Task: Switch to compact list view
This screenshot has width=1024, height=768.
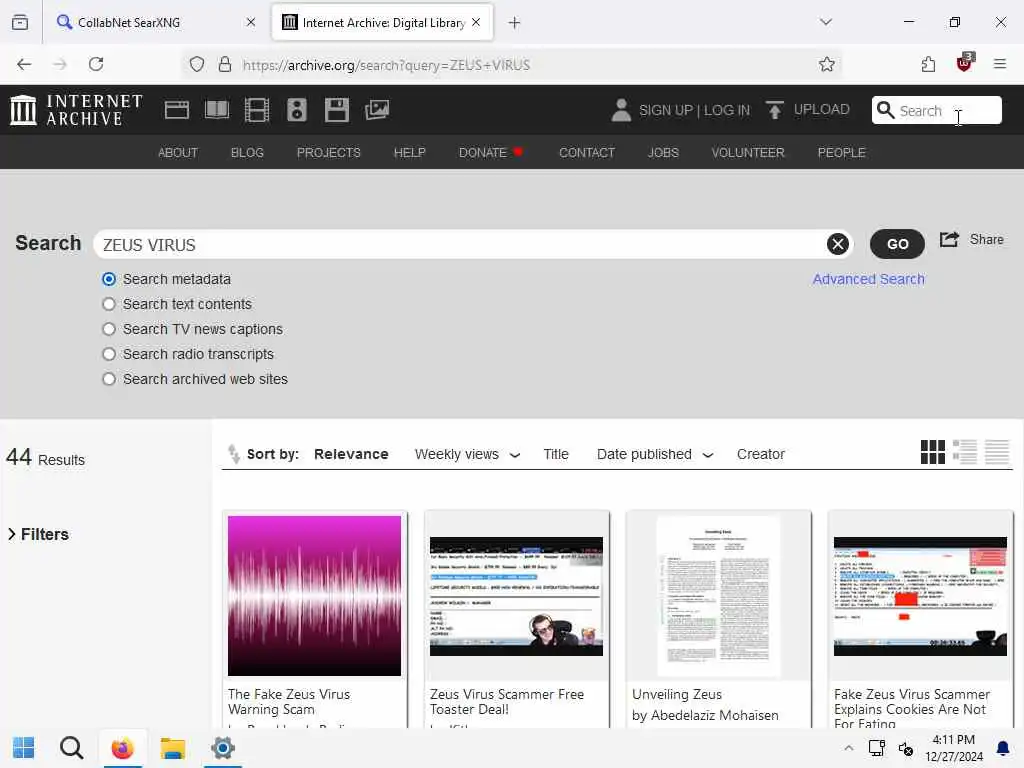Action: [997, 452]
